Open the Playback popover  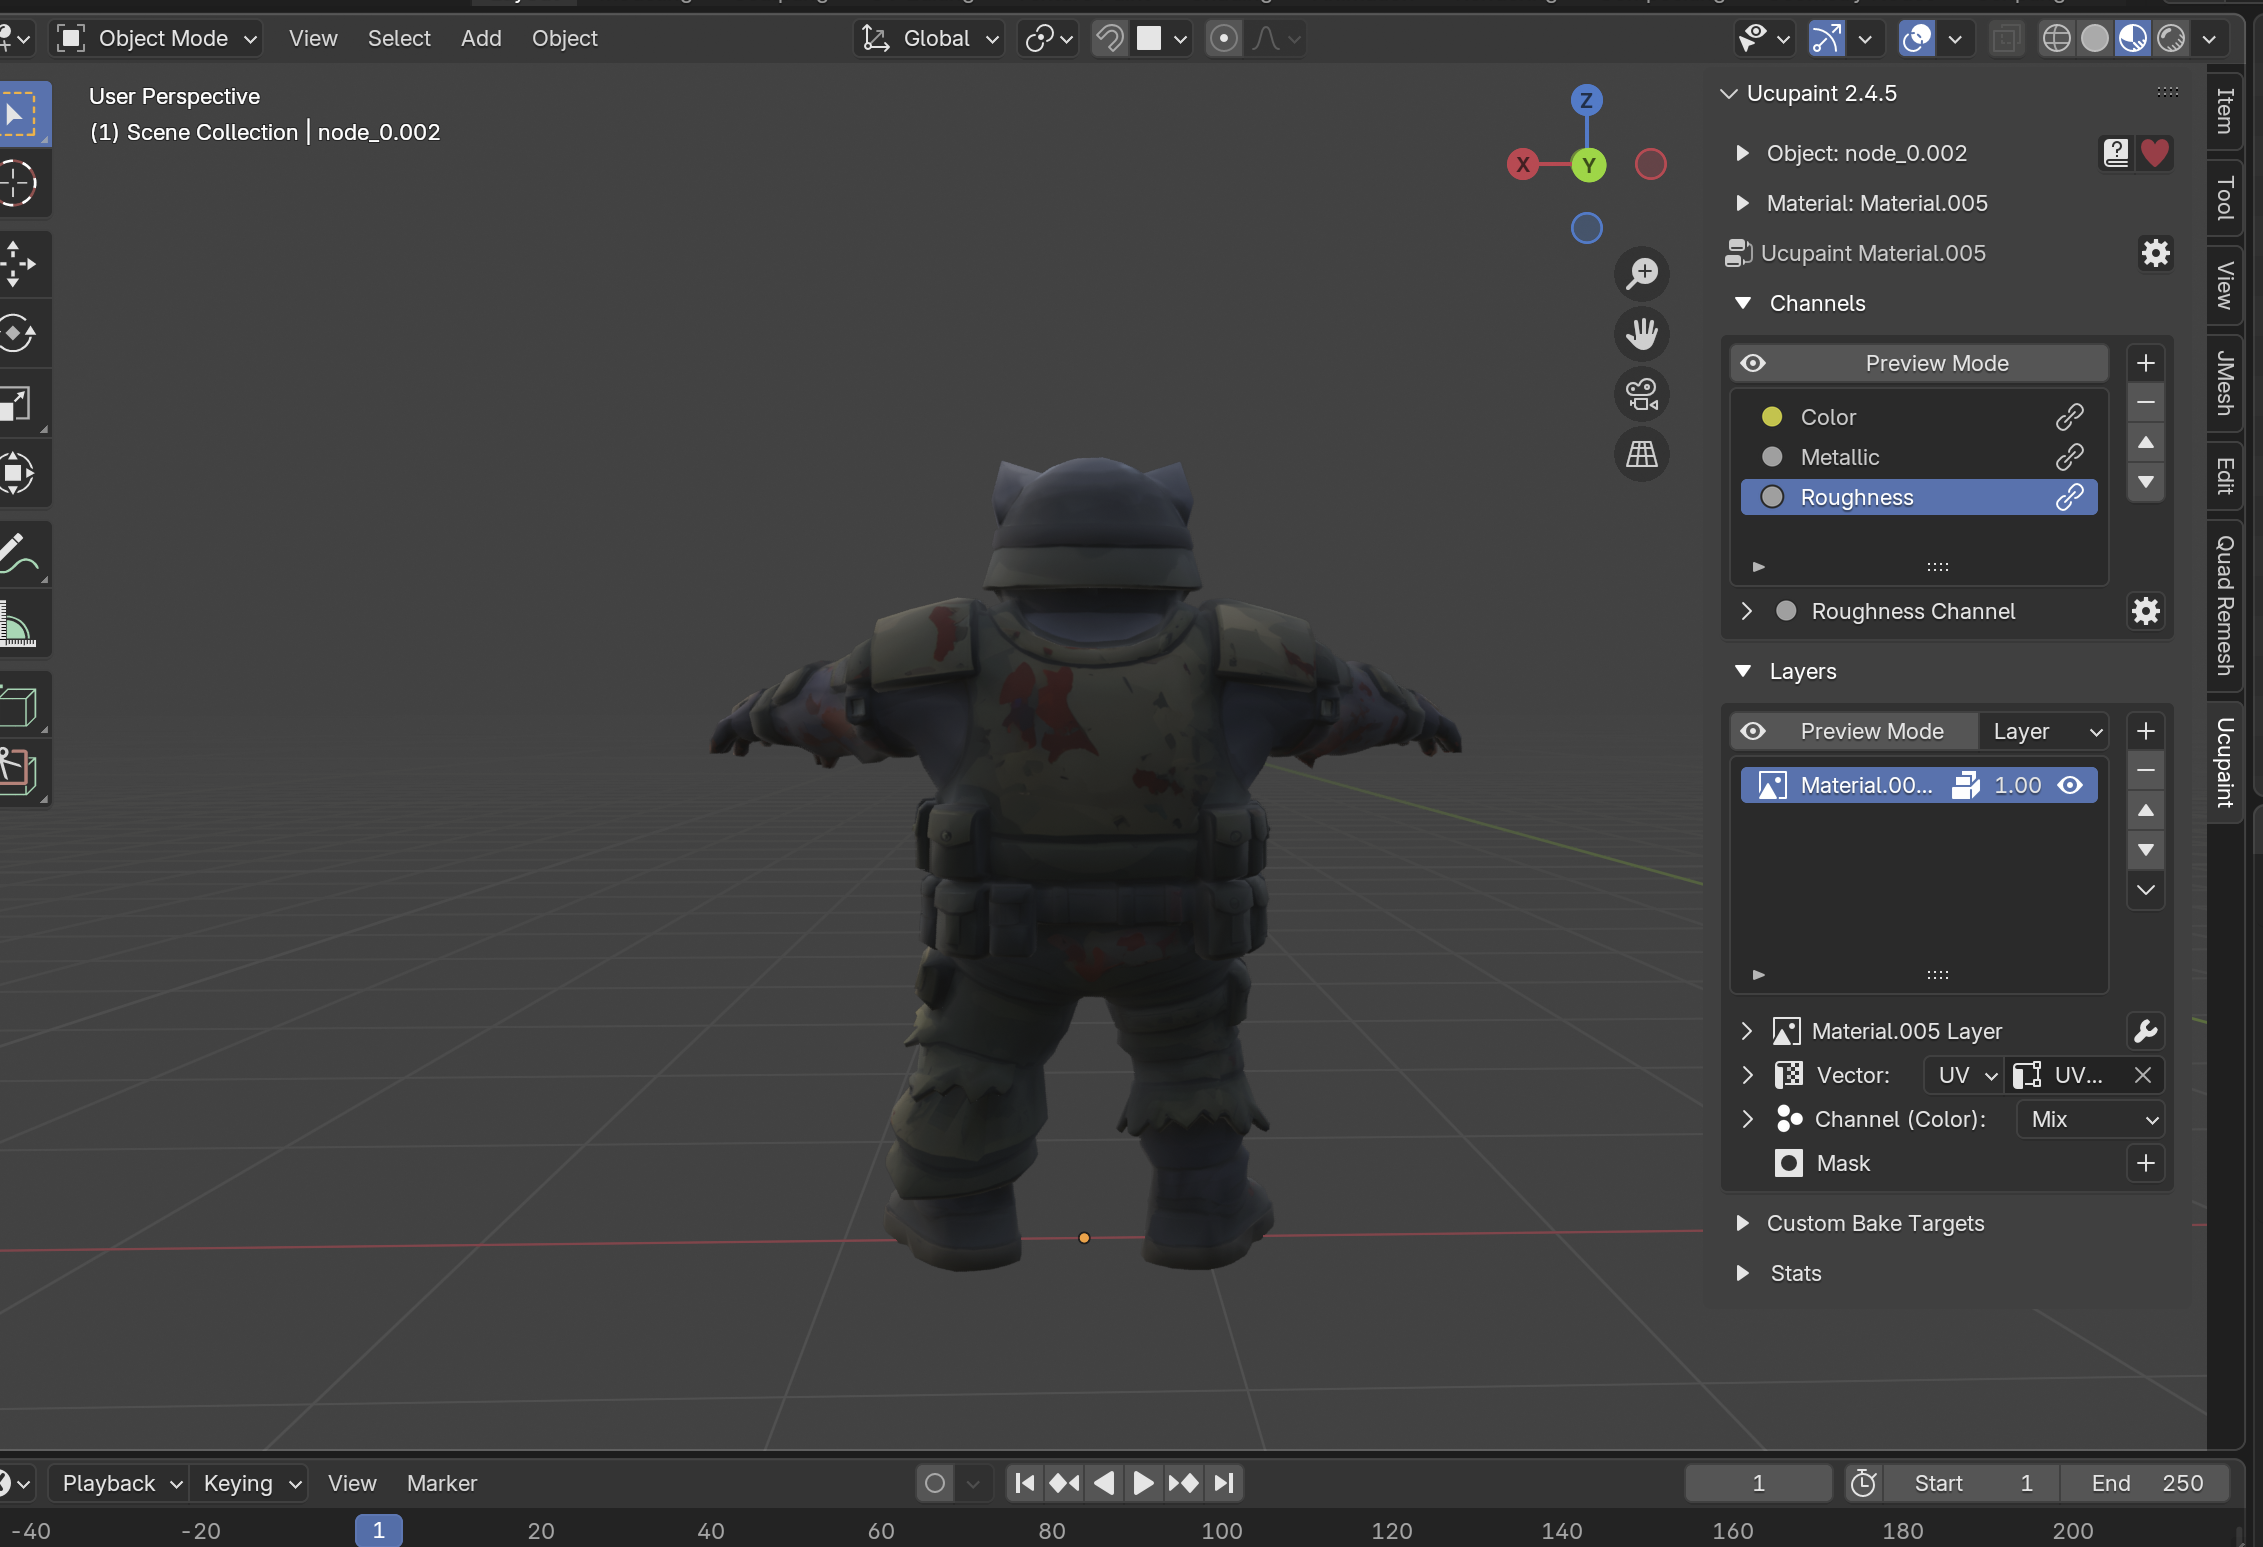tap(121, 1483)
